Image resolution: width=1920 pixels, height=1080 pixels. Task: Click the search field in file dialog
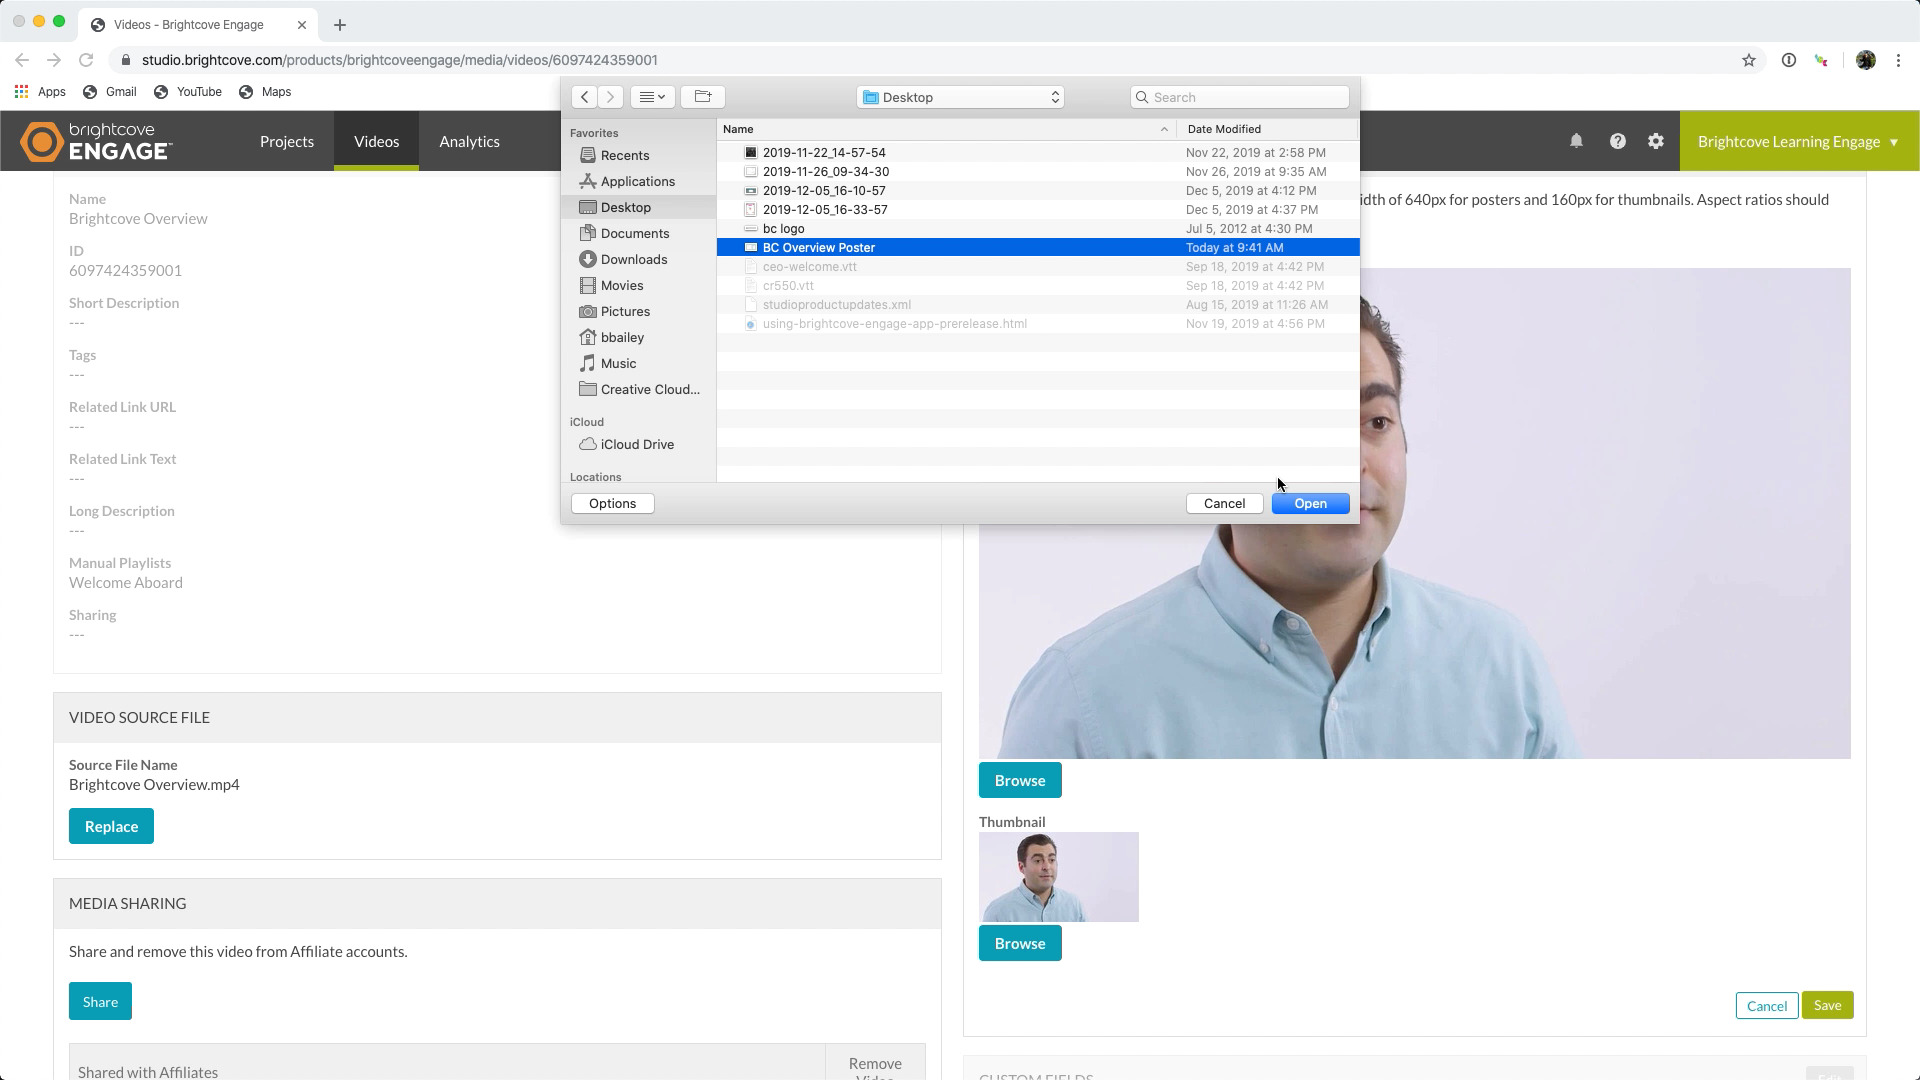click(x=1246, y=96)
